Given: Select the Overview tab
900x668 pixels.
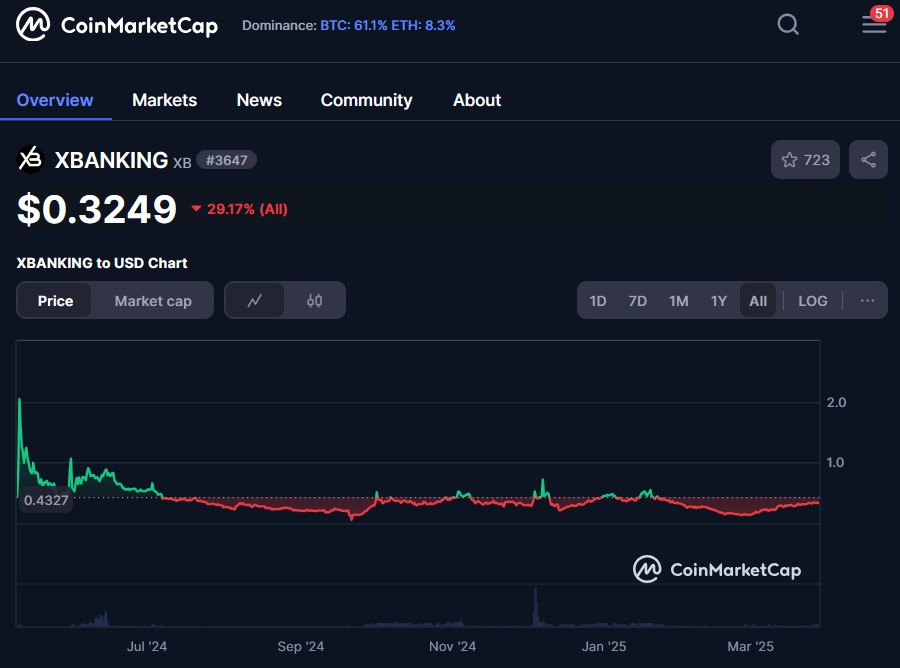Looking at the screenshot, I should tap(55, 100).
